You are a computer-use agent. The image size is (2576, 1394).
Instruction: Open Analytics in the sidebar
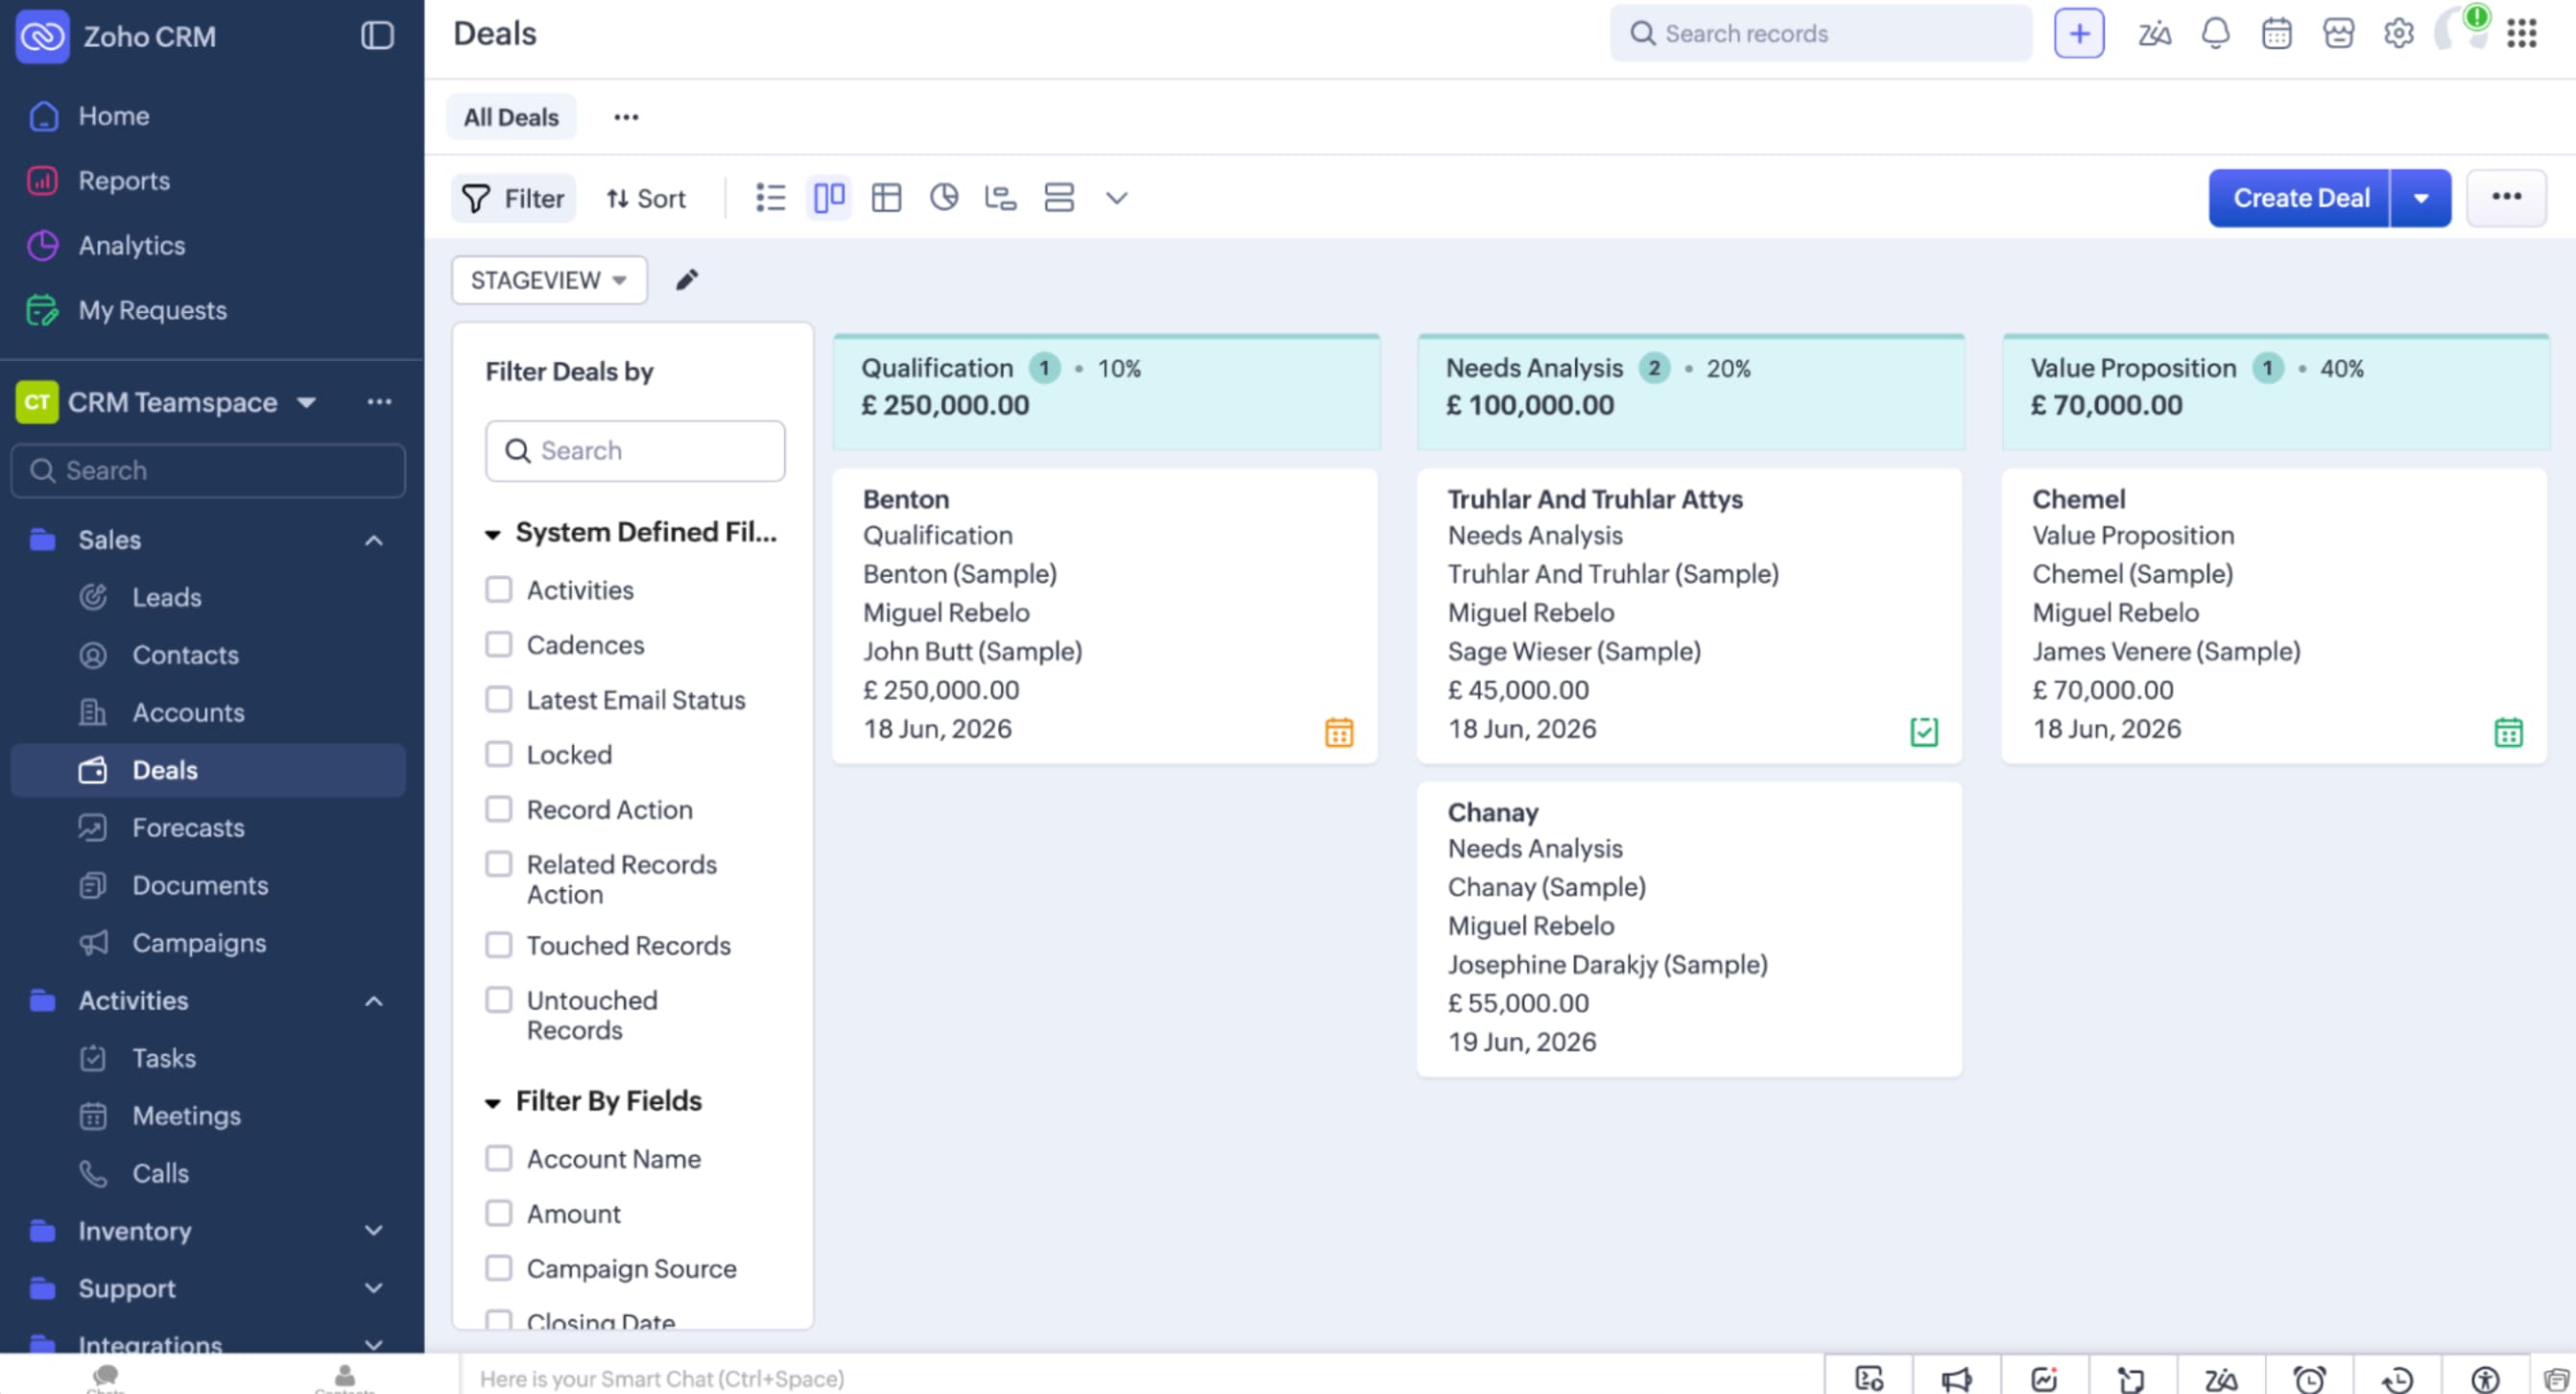(131, 246)
